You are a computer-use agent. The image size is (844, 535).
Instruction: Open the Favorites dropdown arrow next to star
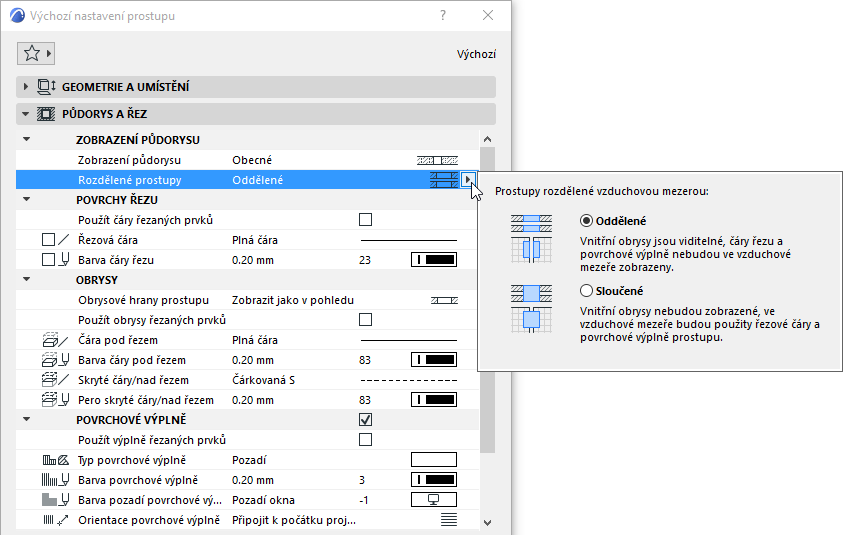pos(48,53)
